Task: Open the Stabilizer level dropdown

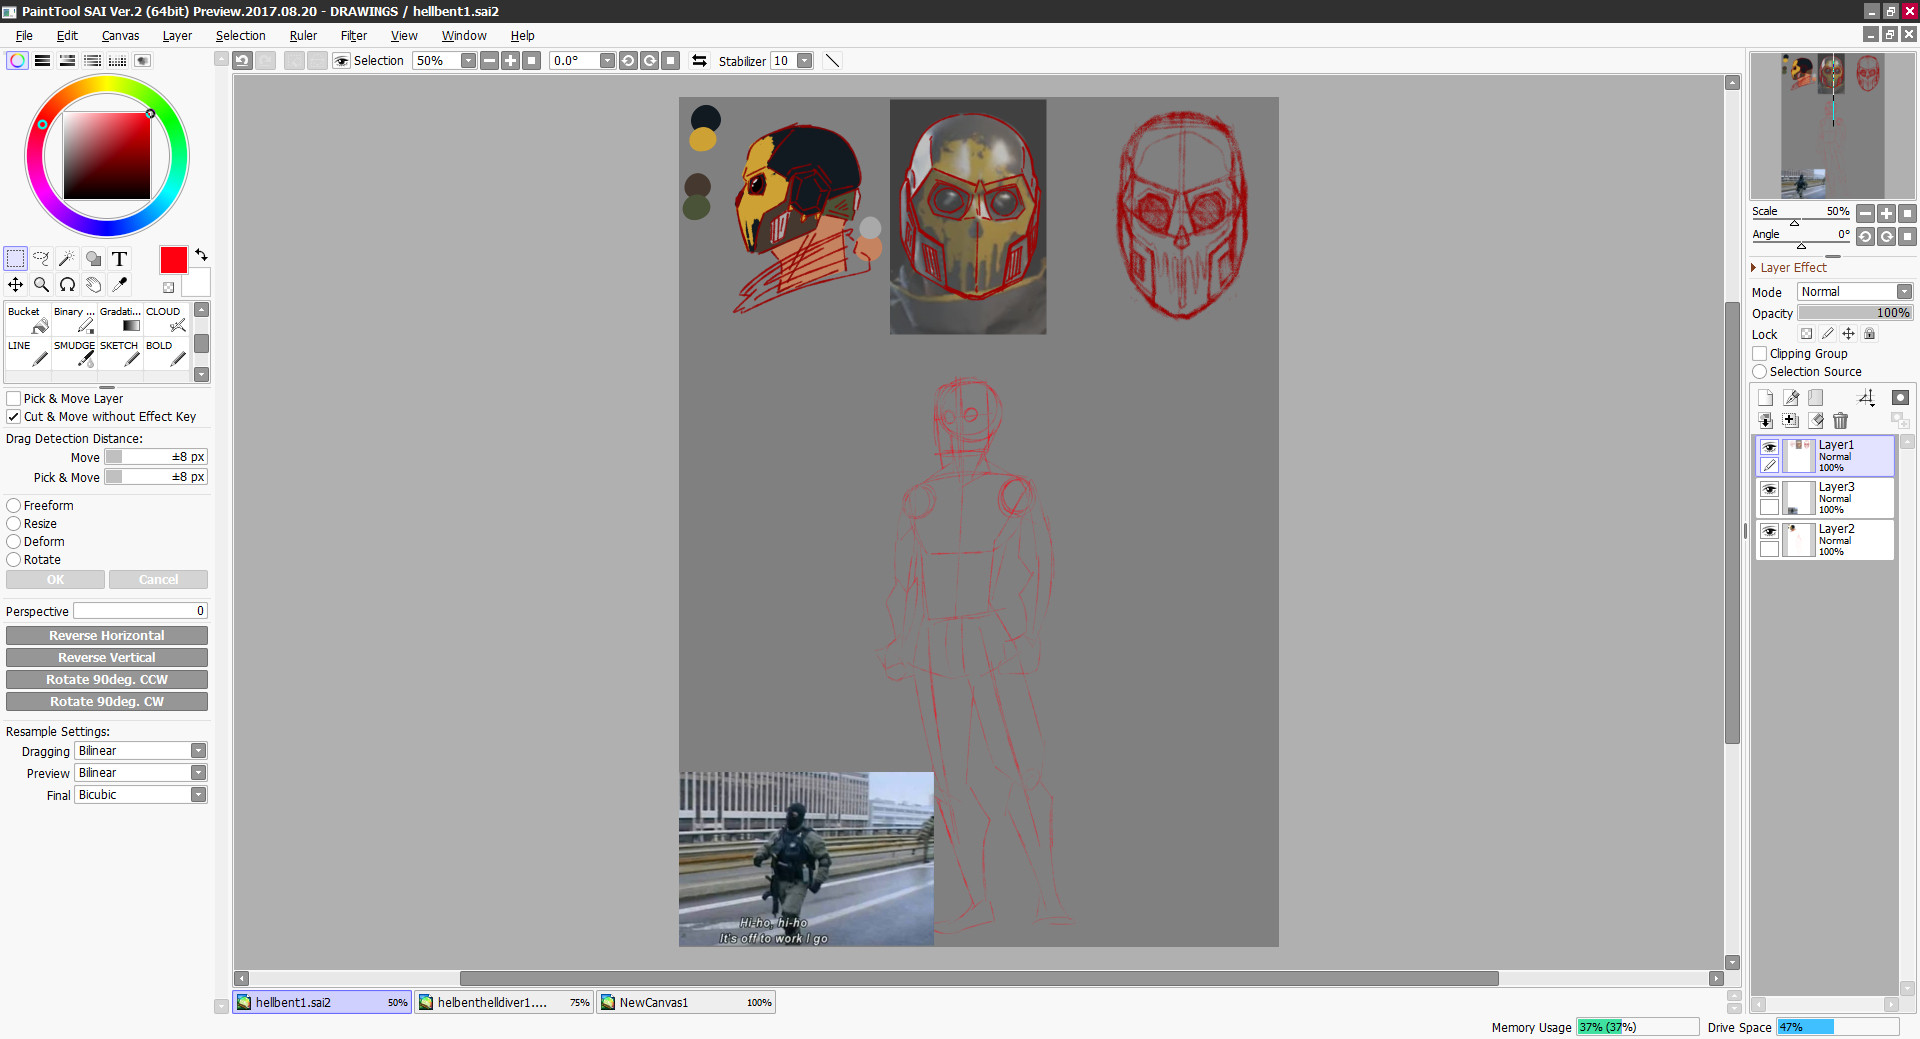Action: point(804,61)
